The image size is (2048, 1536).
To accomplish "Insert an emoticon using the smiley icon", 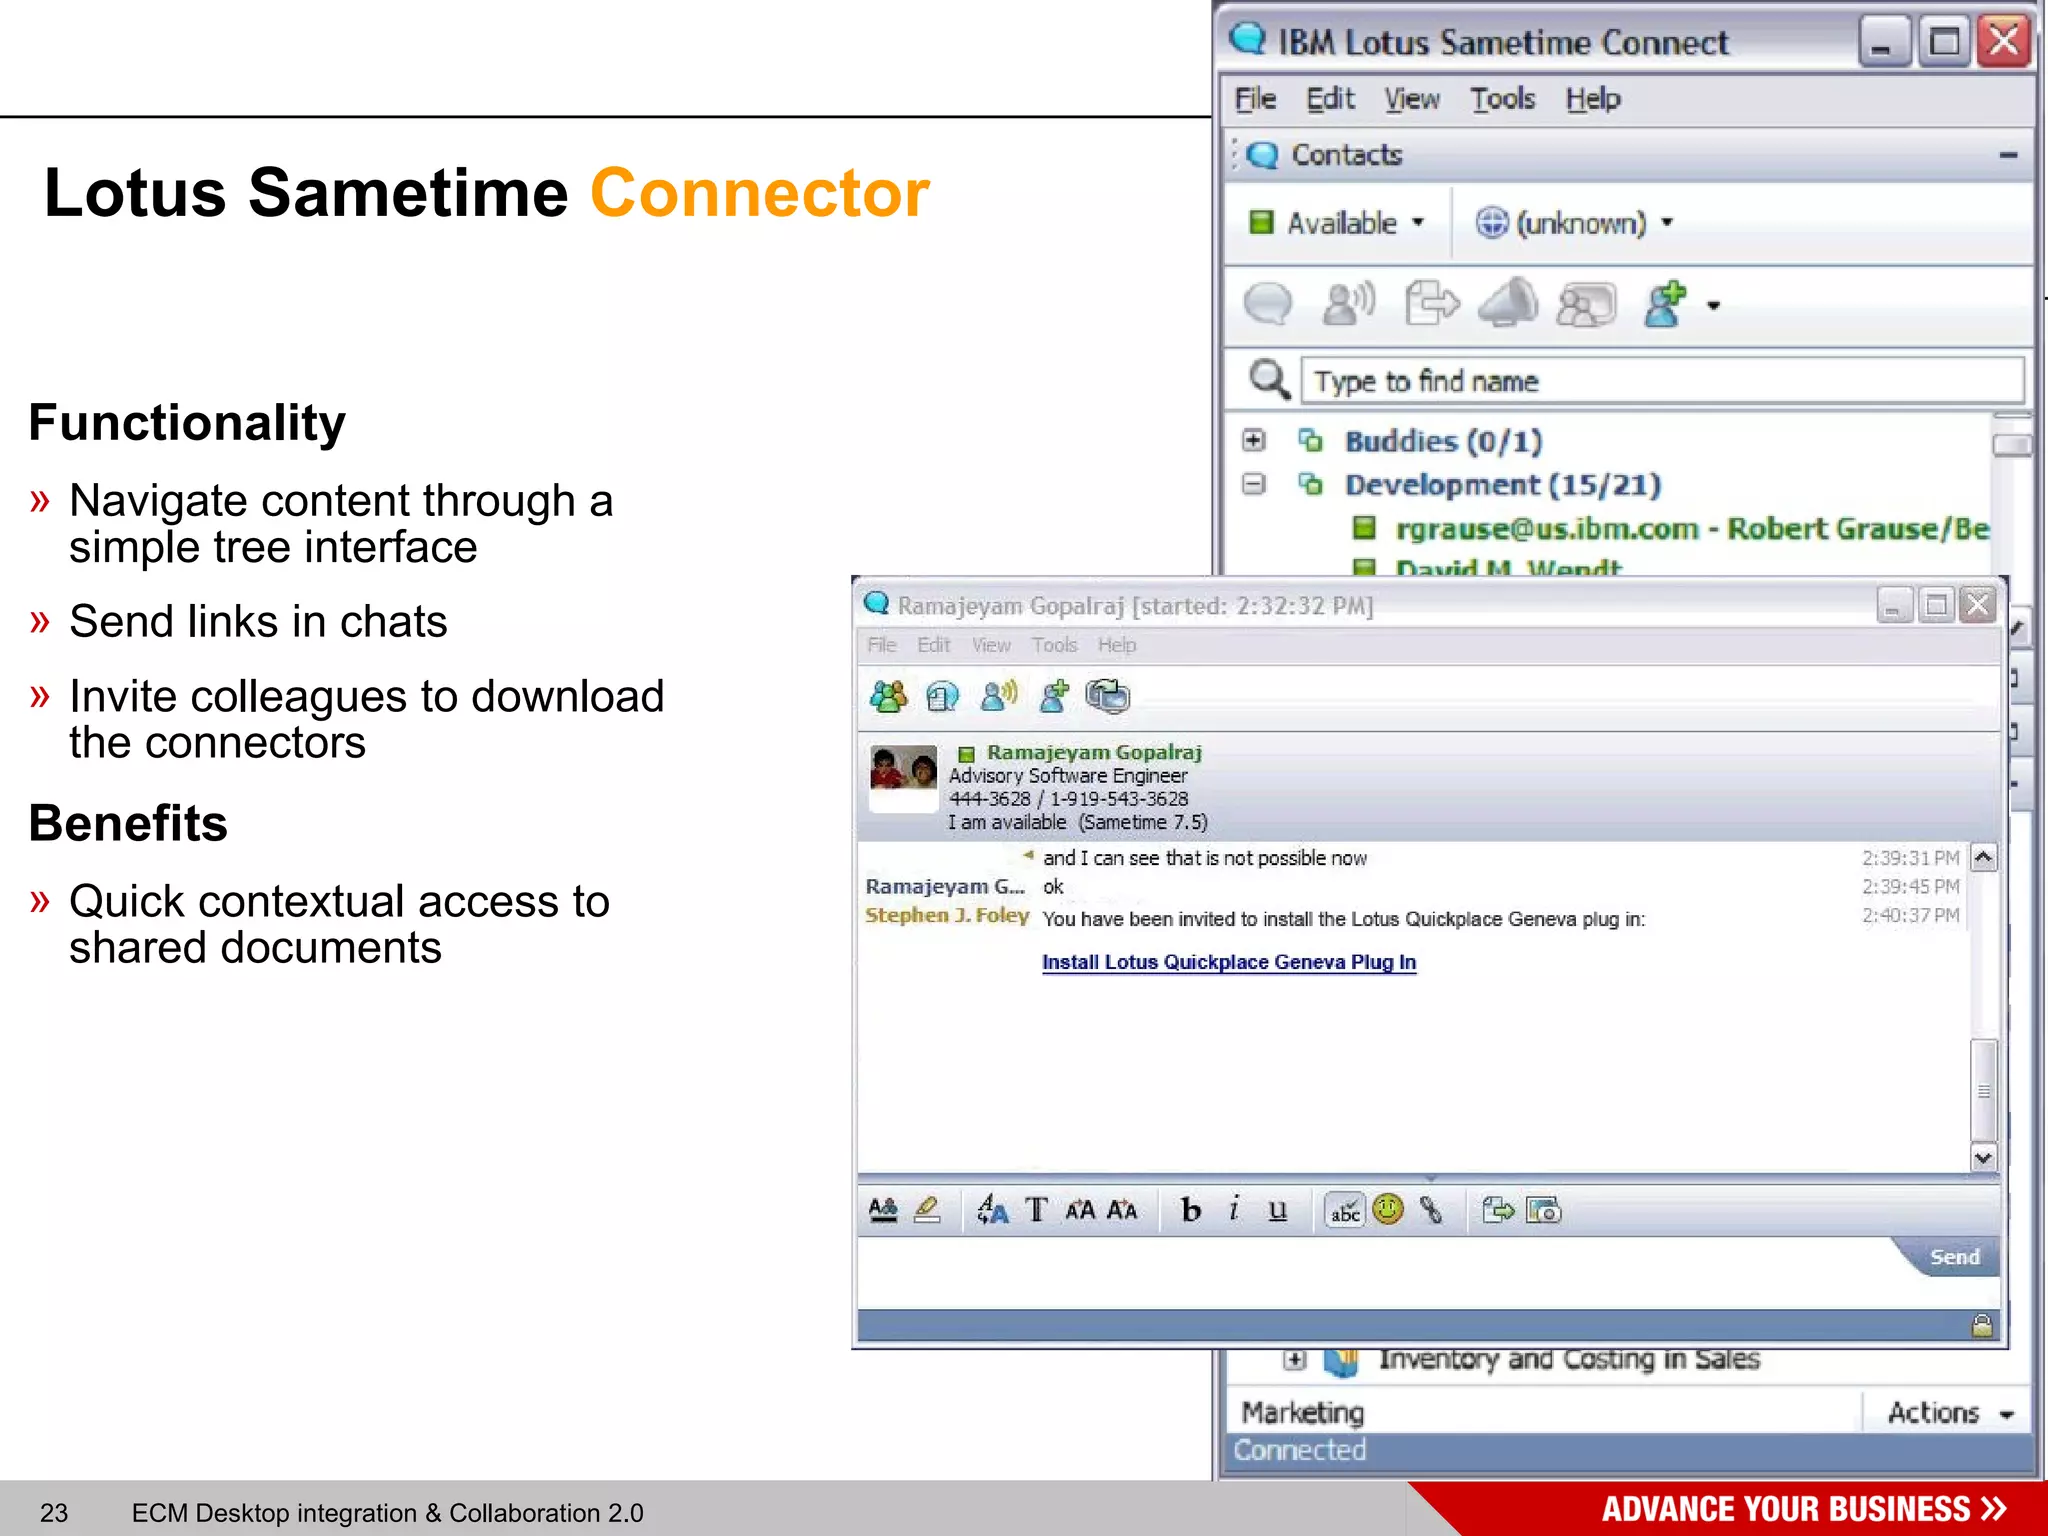I will pos(1388,1210).
